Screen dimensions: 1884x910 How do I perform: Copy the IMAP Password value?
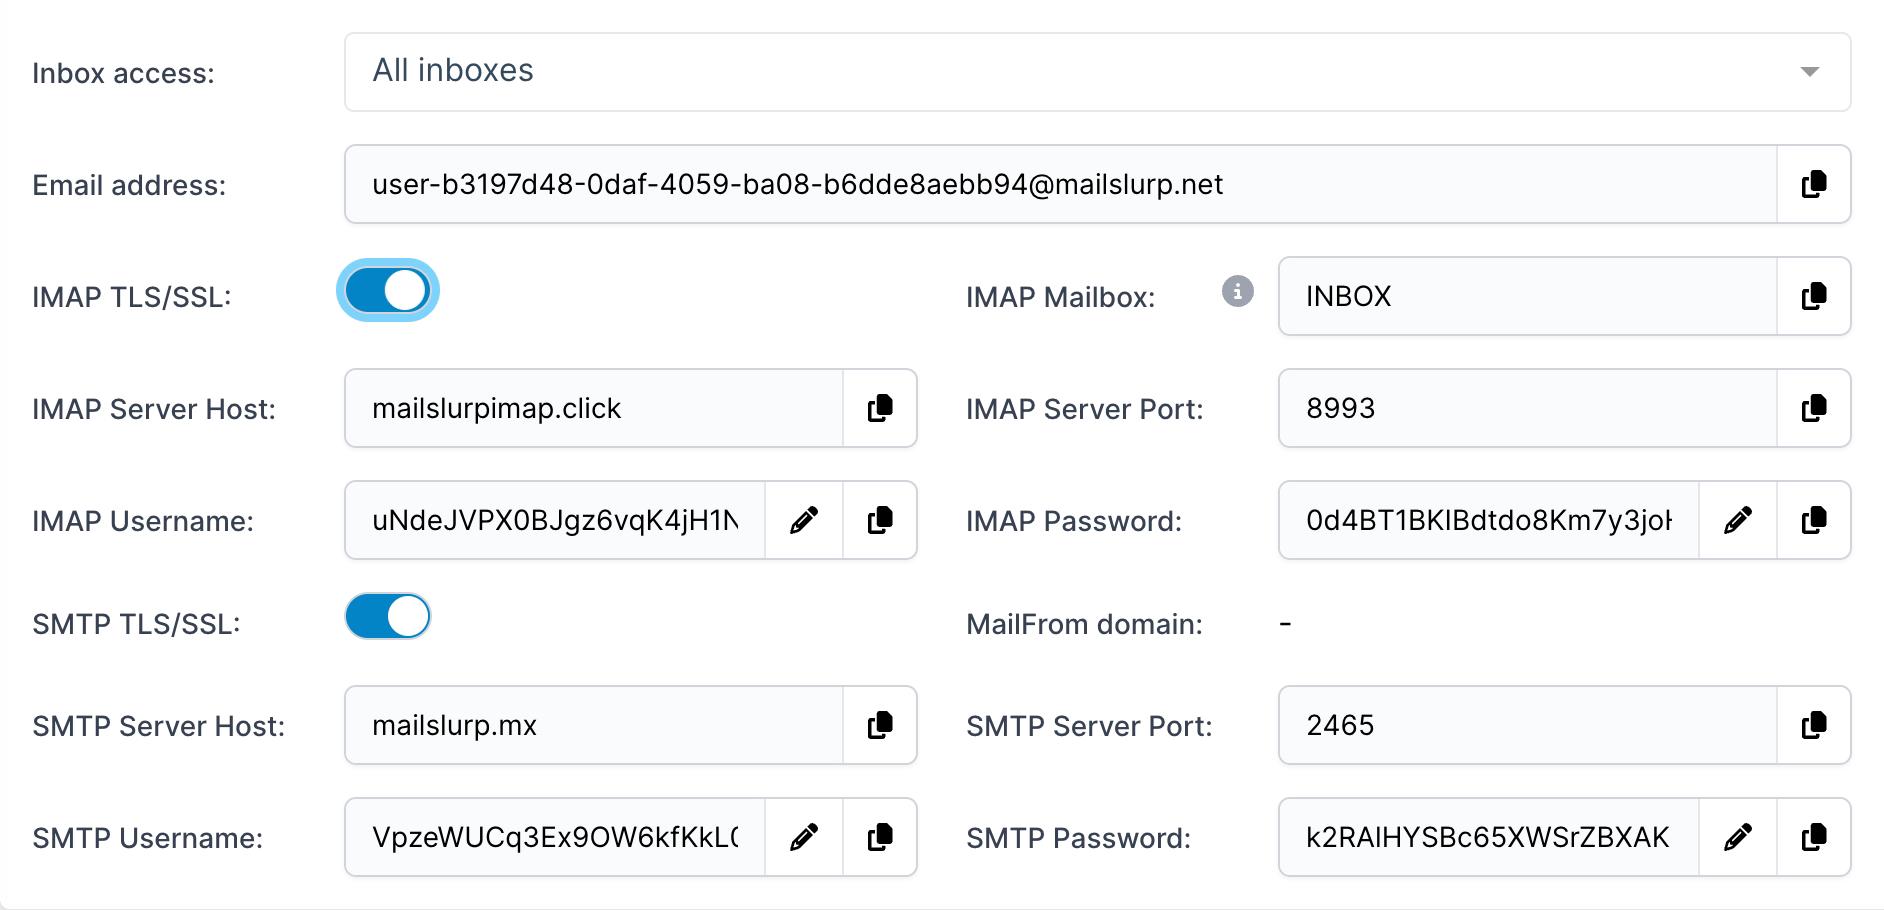point(1813,520)
